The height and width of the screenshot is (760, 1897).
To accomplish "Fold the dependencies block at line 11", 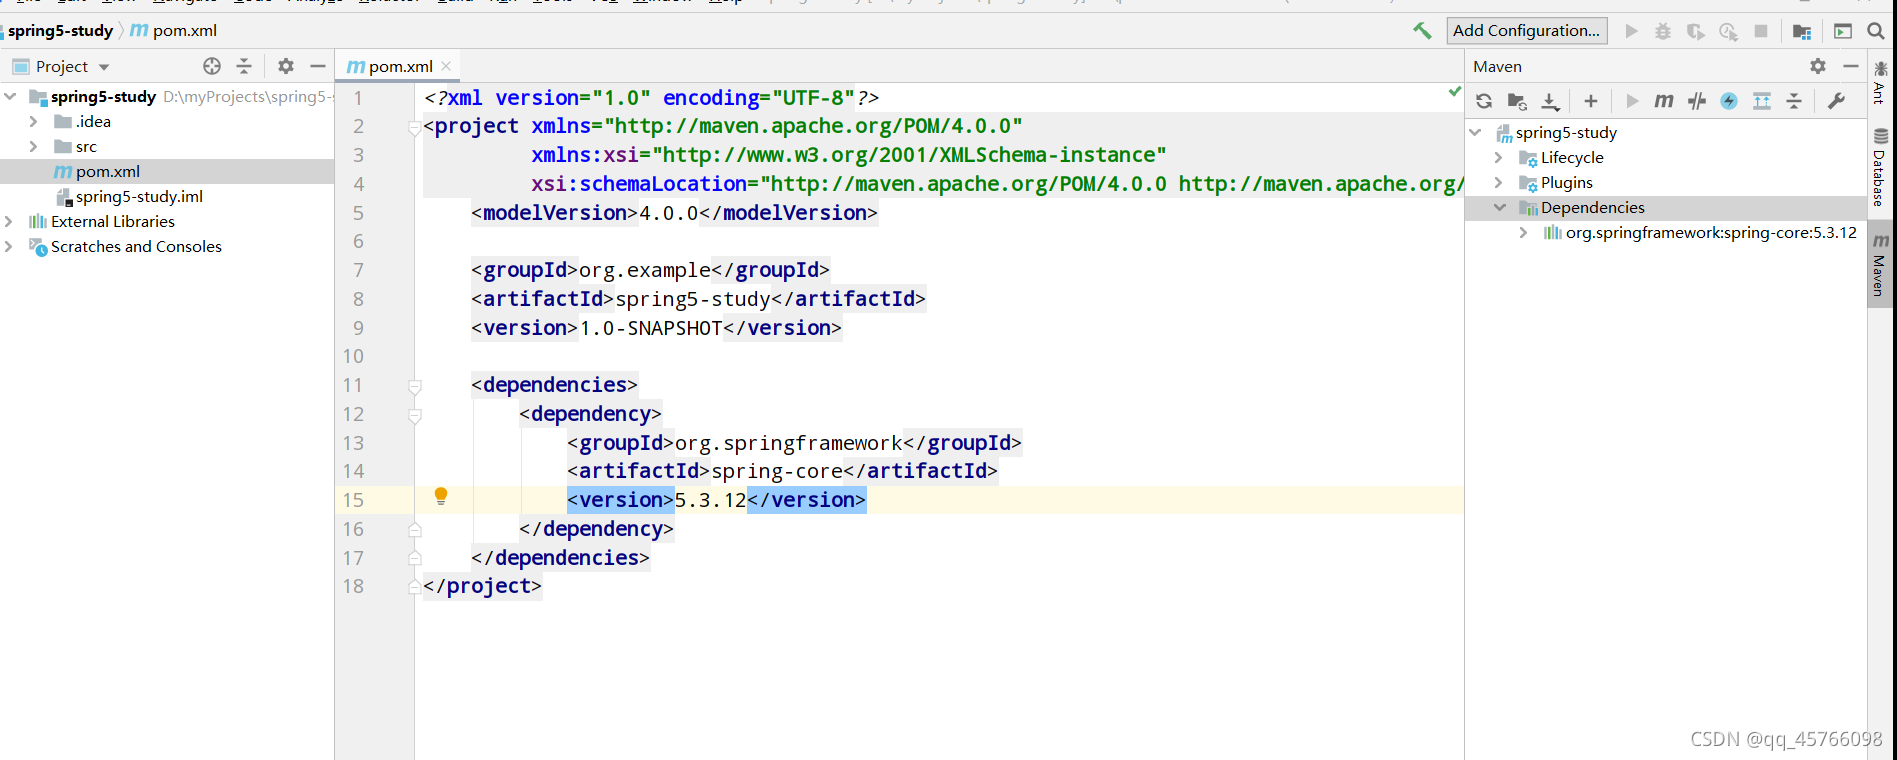I will 415,386.
